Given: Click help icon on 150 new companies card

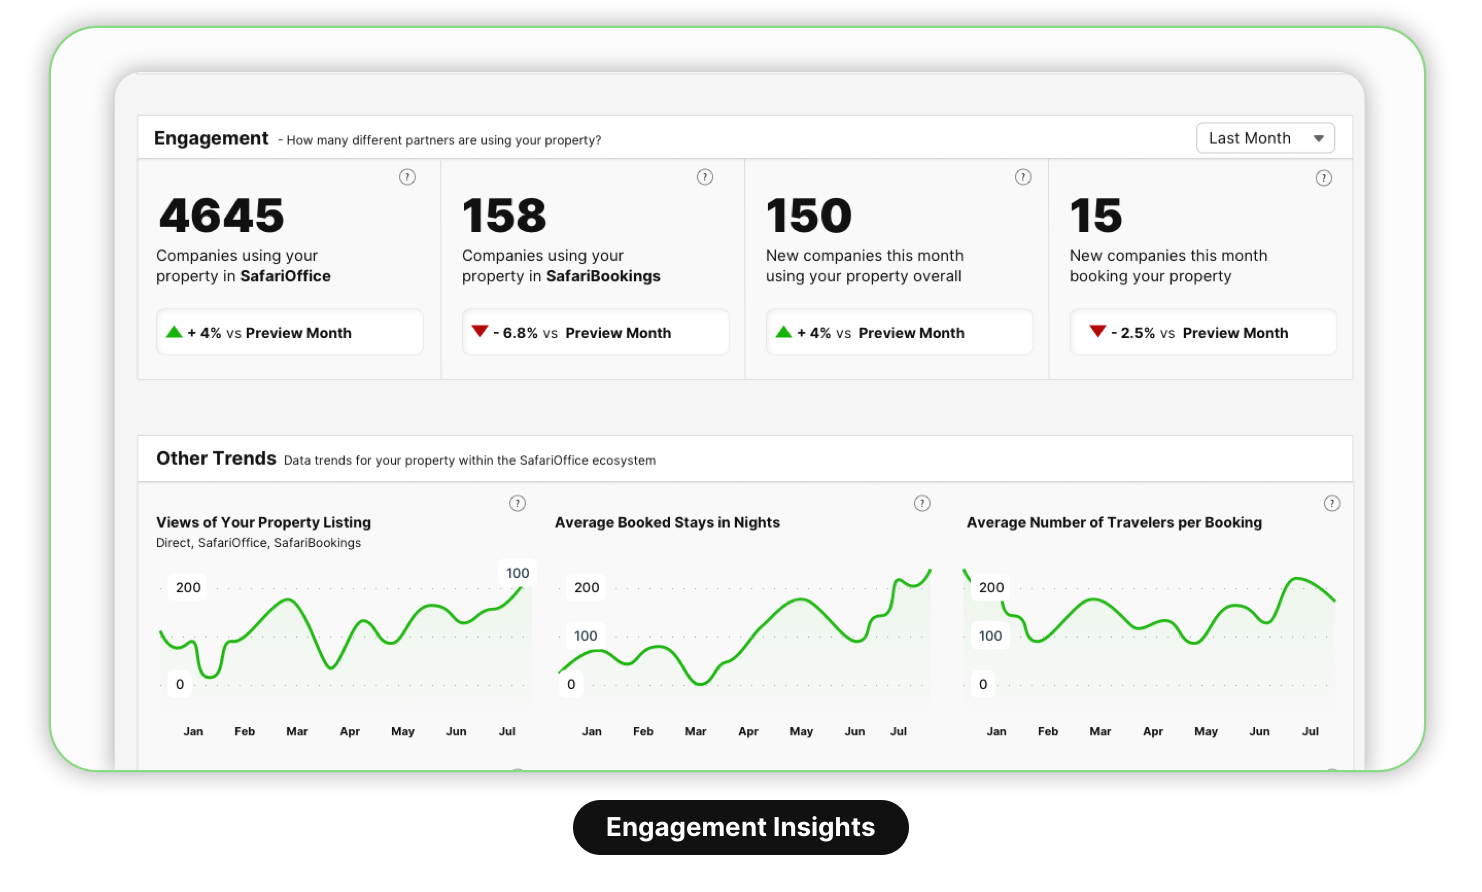Looking at the screenshot, I should click(1023, 177).
